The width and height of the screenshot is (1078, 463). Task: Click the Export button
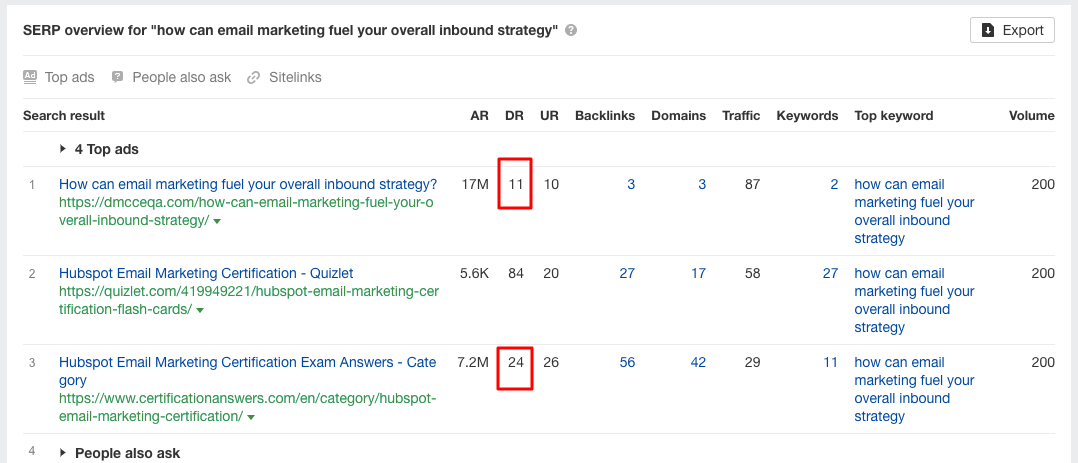1012,30
